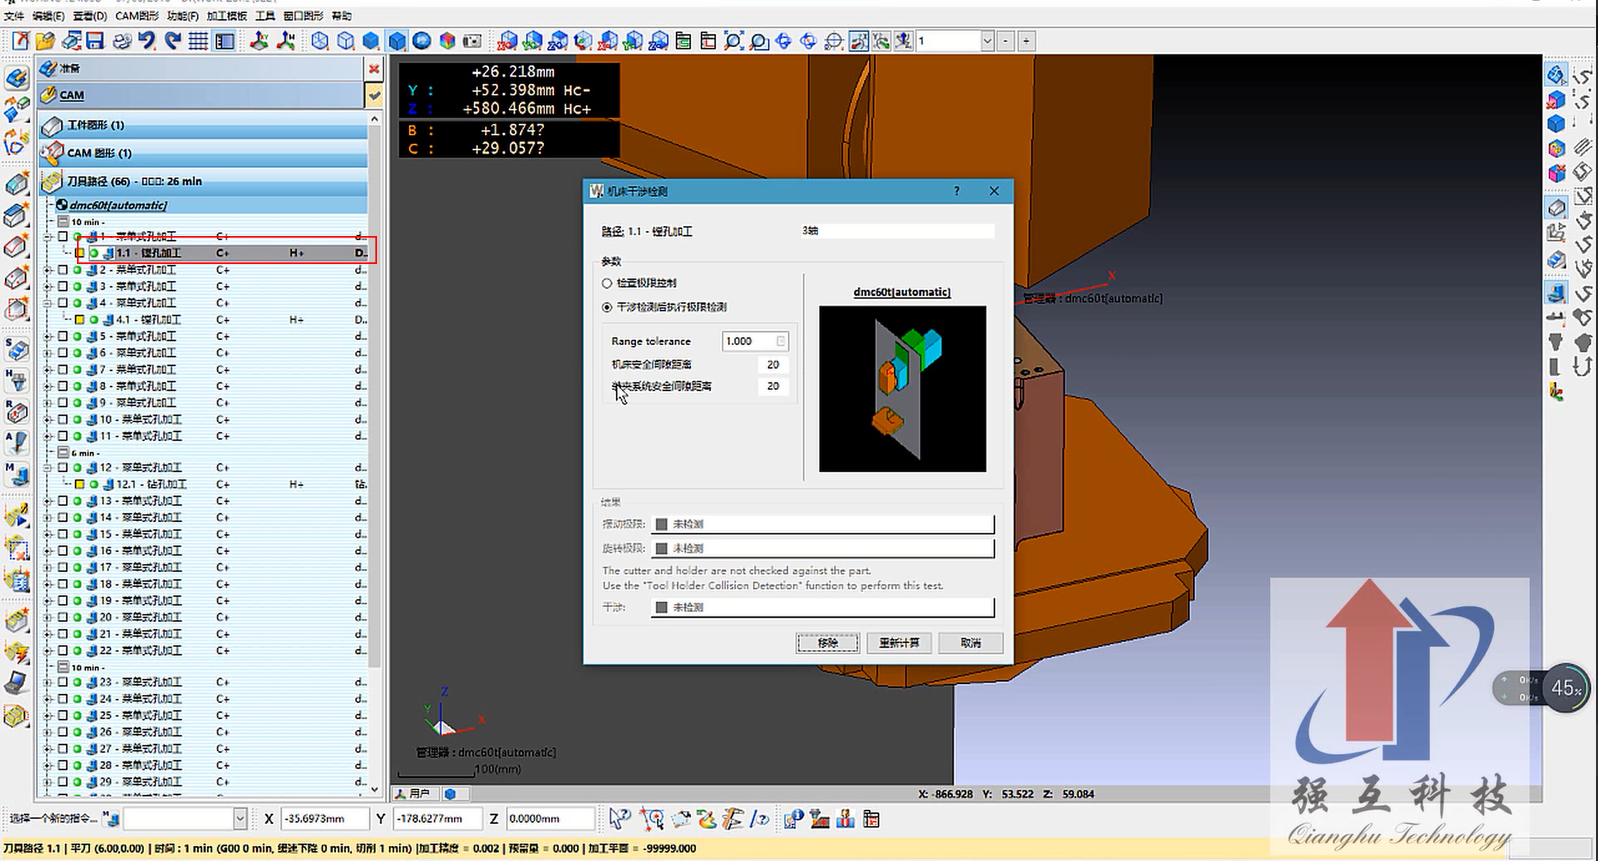Collapse toolpath 4 tree node
The width and height of the screenshot is (1598, 861).
click(49, 303)
